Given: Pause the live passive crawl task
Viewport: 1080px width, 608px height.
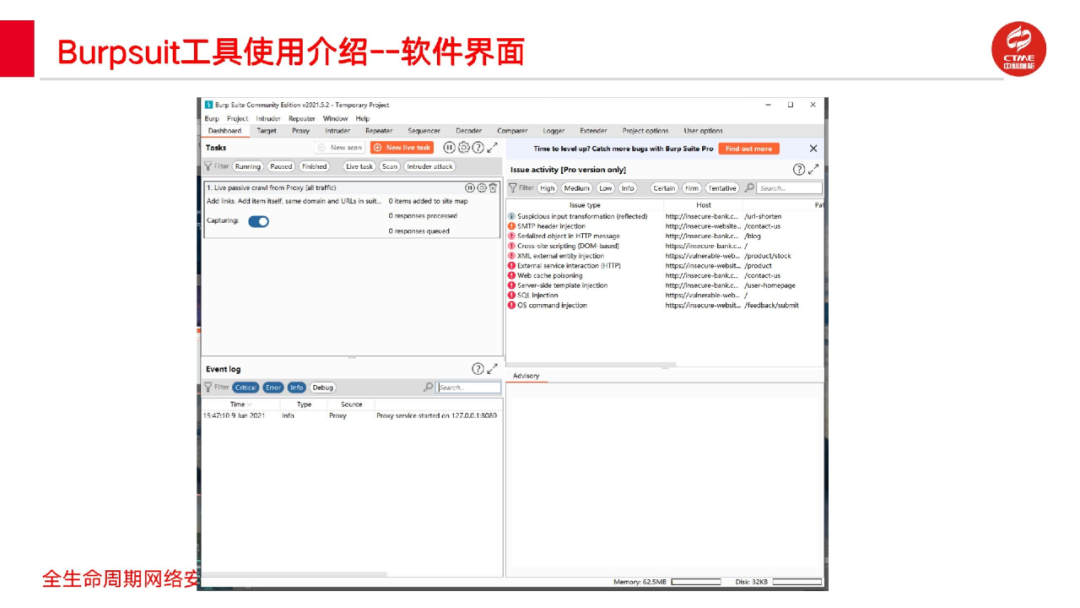Looking at the screenshot, I should tap(470, 187).
